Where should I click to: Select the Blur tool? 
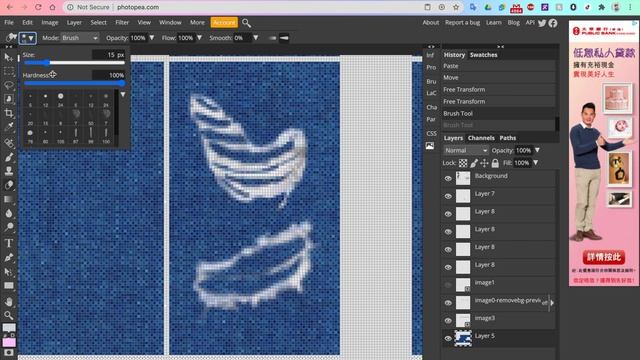9,213
